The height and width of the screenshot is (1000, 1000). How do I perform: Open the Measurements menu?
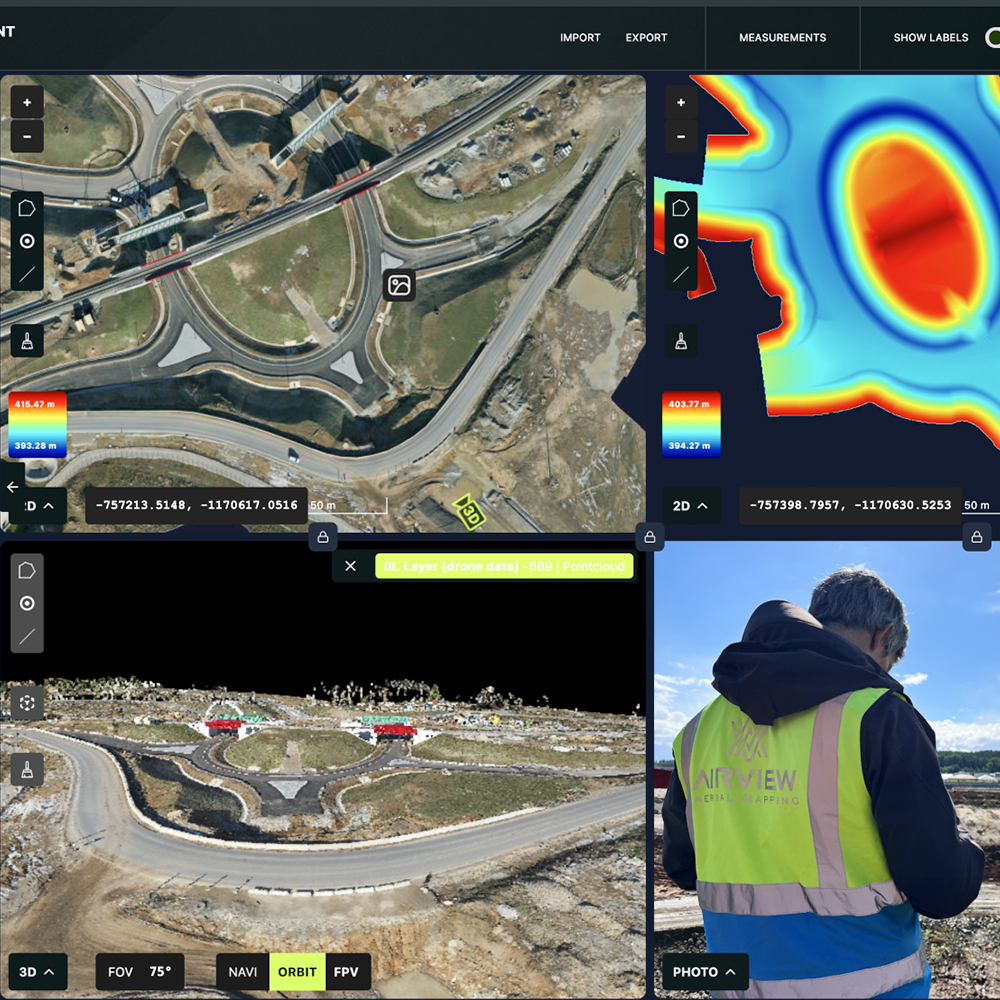click(782, 38)
